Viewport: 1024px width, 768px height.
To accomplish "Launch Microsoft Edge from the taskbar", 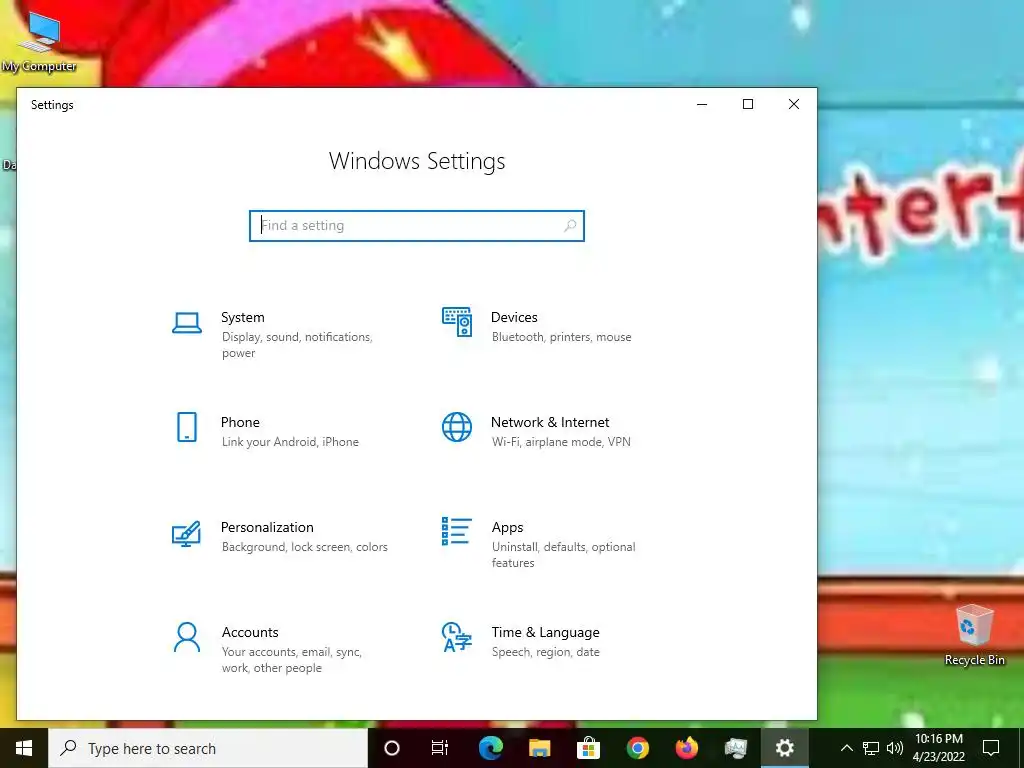I will coord(490,748).
